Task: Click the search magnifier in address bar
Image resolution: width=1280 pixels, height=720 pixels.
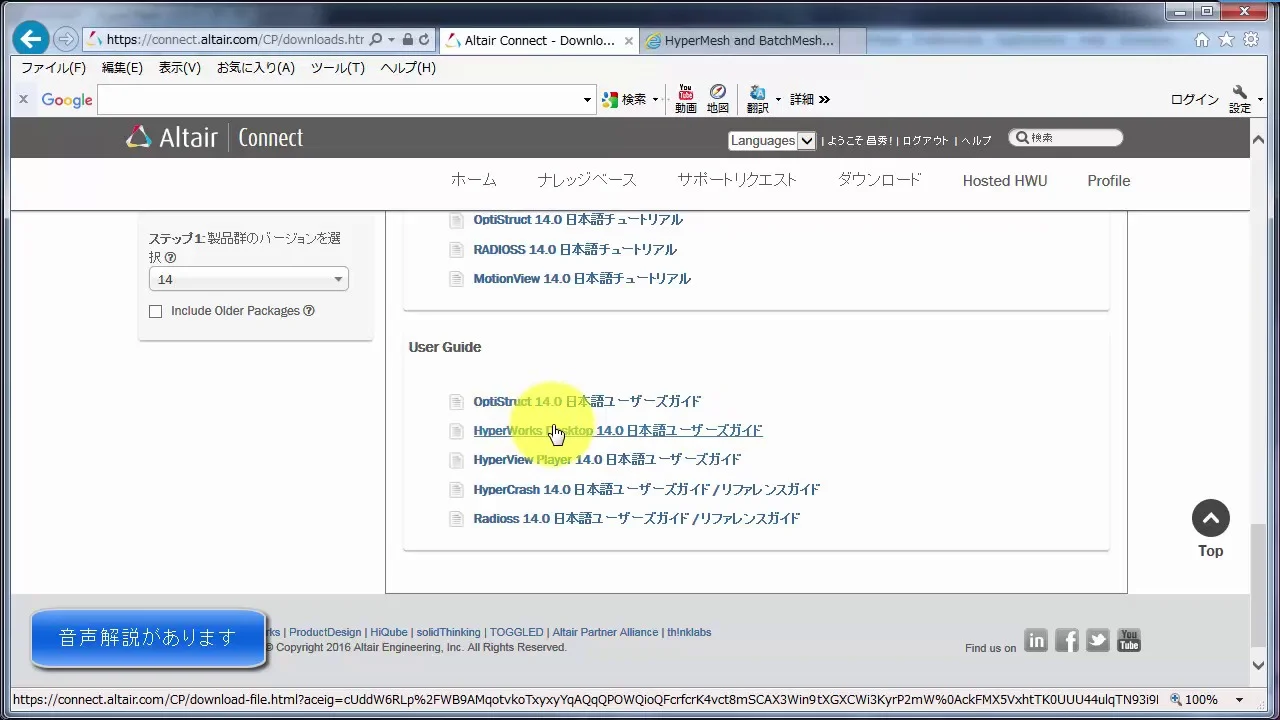Action: [376, 40]
